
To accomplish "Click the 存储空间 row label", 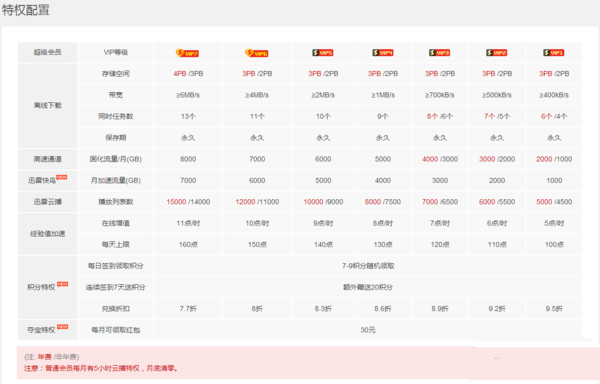I will (x=116, y=74).
